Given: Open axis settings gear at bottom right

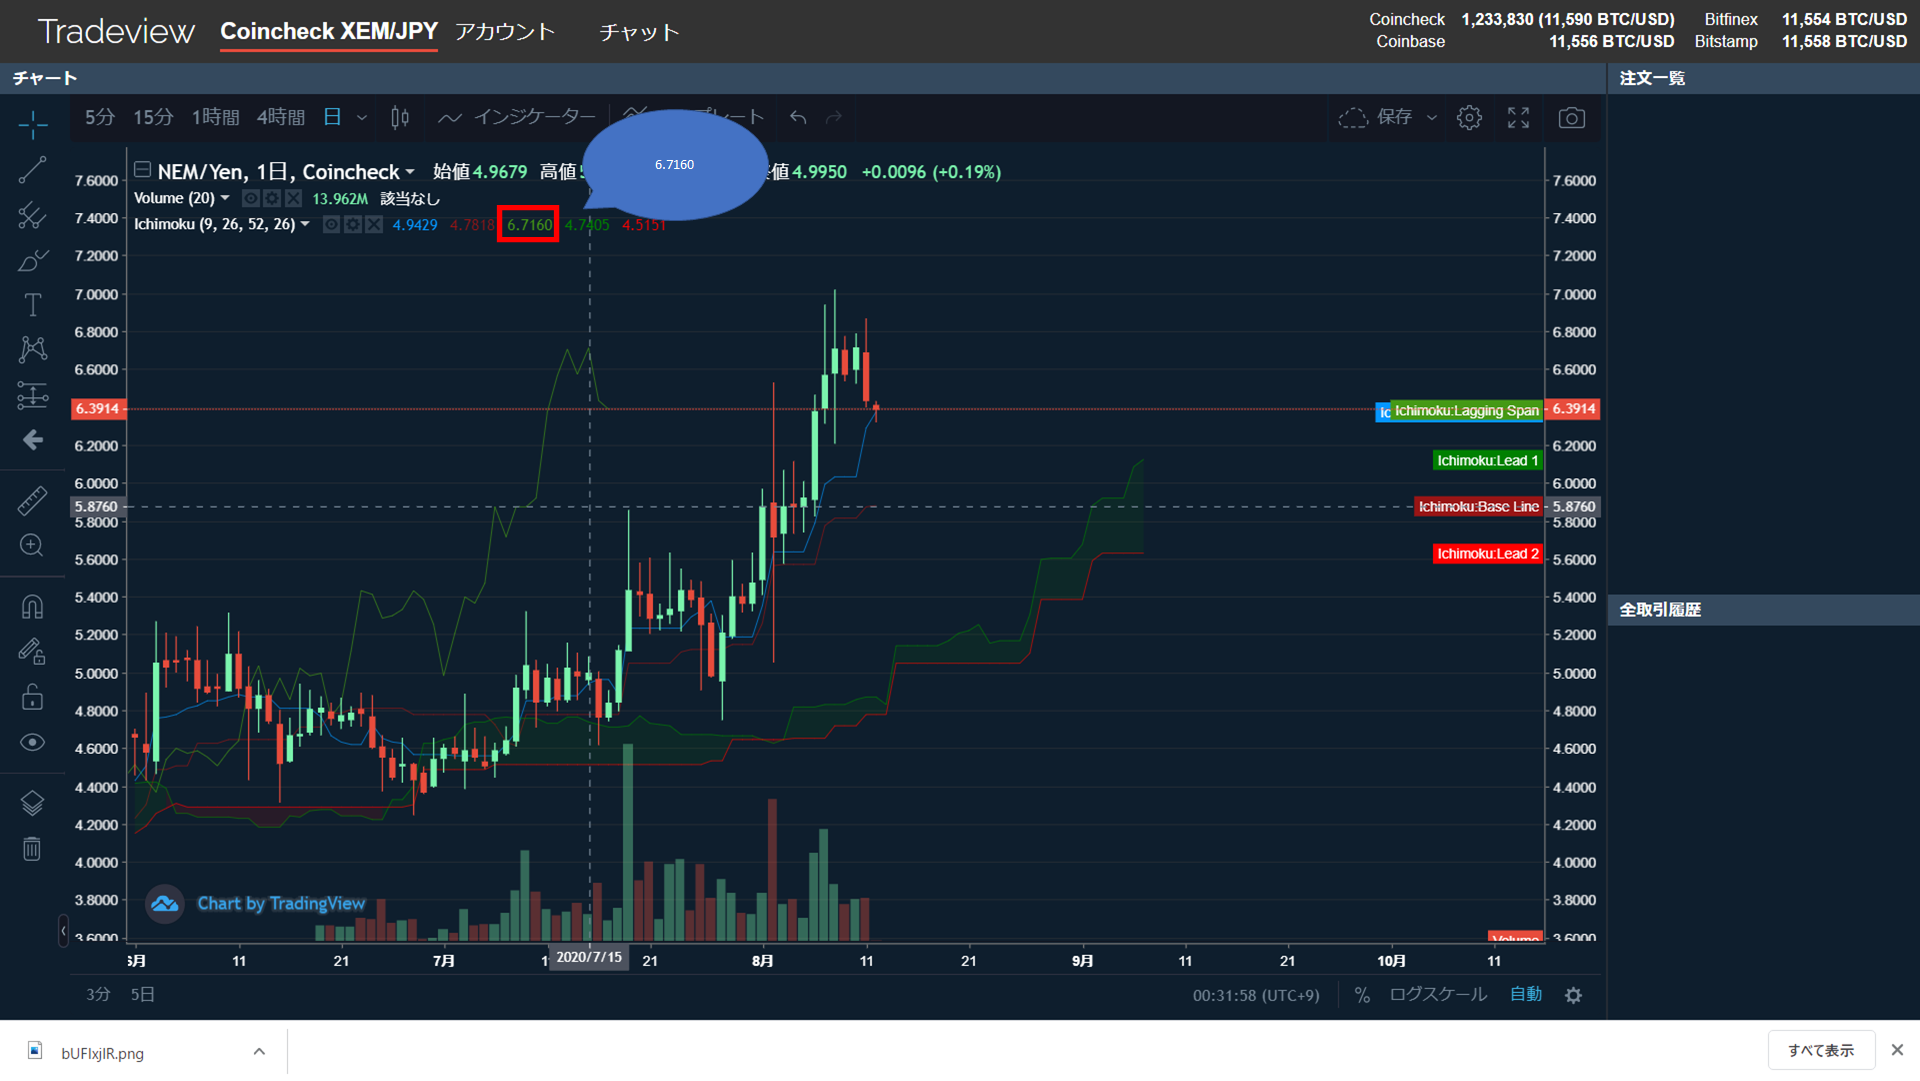Looking at the screenshot, I should 1573,996.
